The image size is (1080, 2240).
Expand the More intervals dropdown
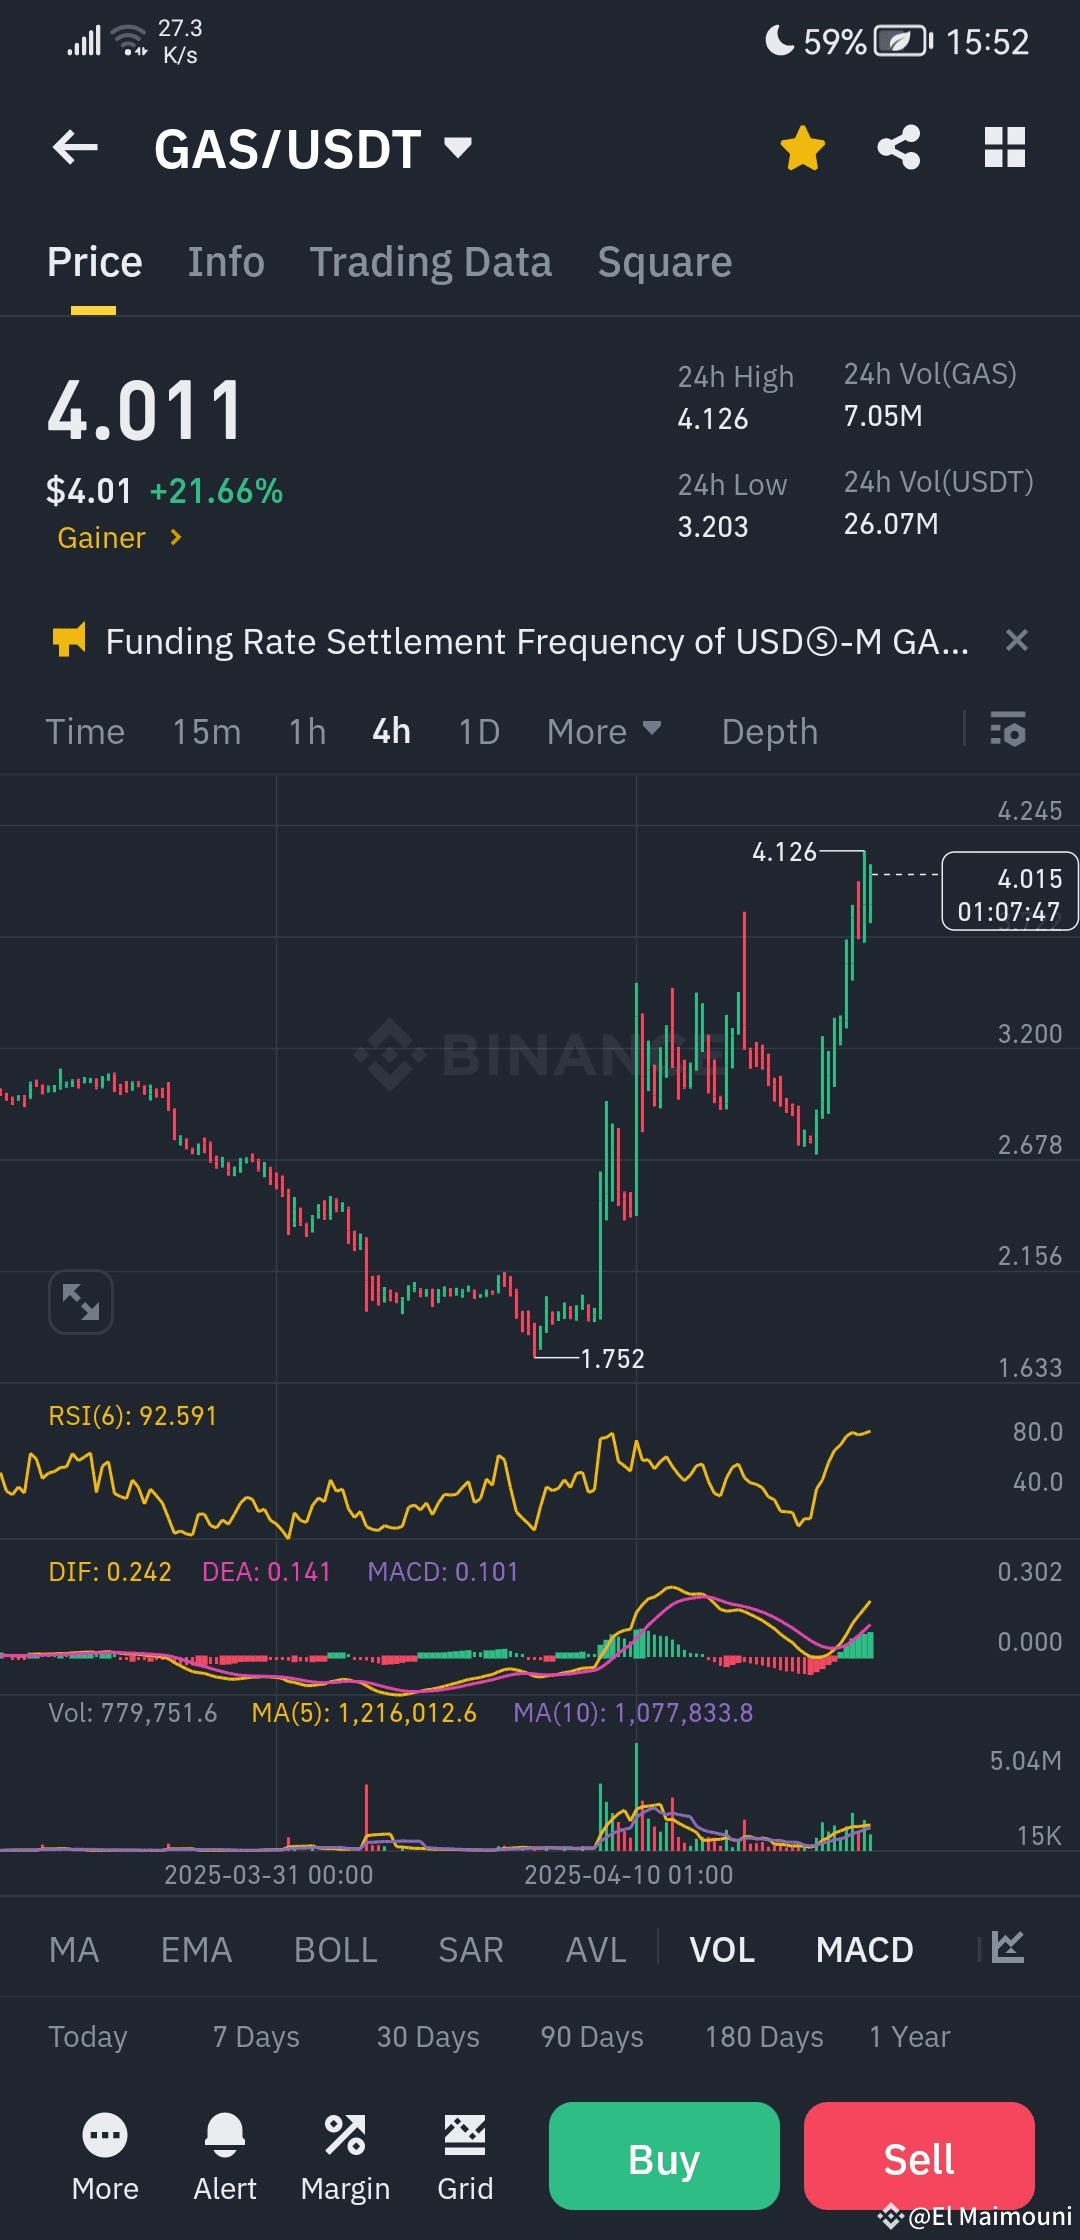coord(604,732)
